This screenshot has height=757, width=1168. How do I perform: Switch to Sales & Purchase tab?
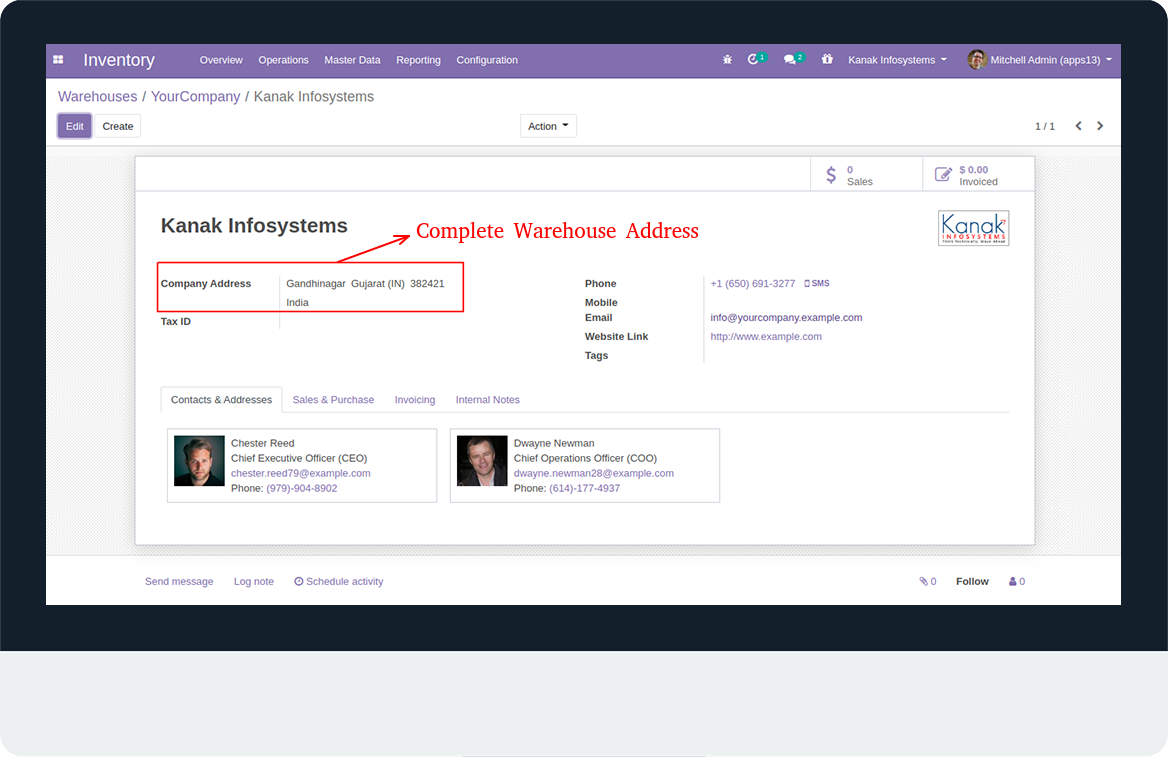333,399
